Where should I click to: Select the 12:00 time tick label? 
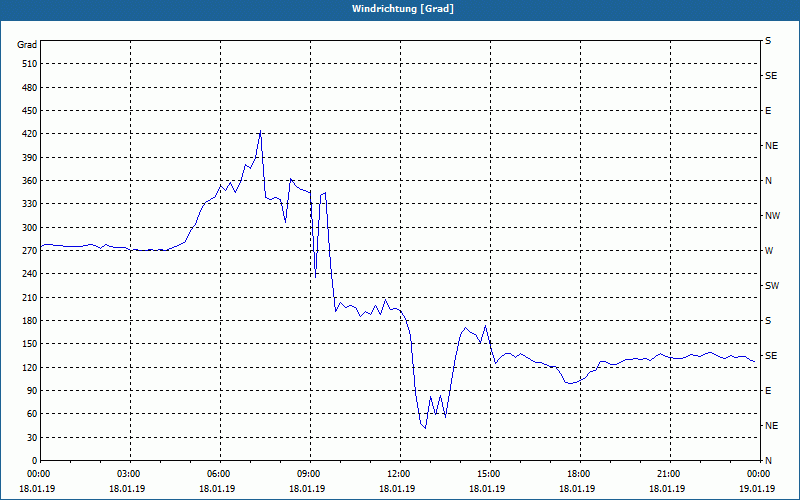[401, 474]
